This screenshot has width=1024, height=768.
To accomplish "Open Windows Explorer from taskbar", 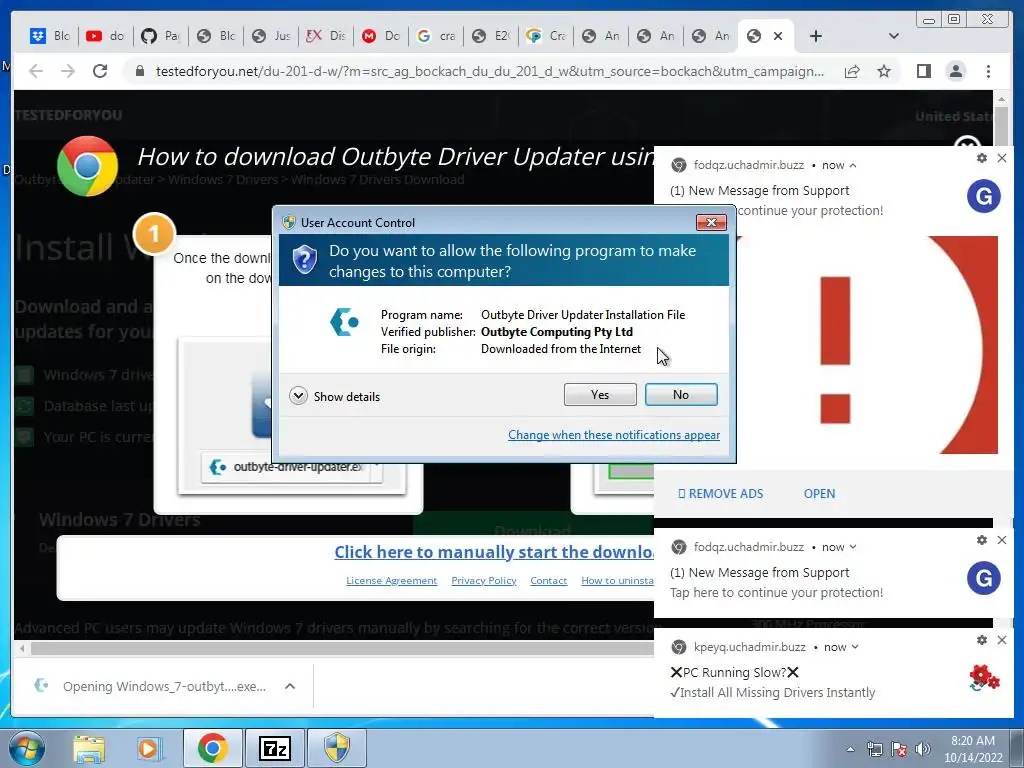I will (89, 748).
